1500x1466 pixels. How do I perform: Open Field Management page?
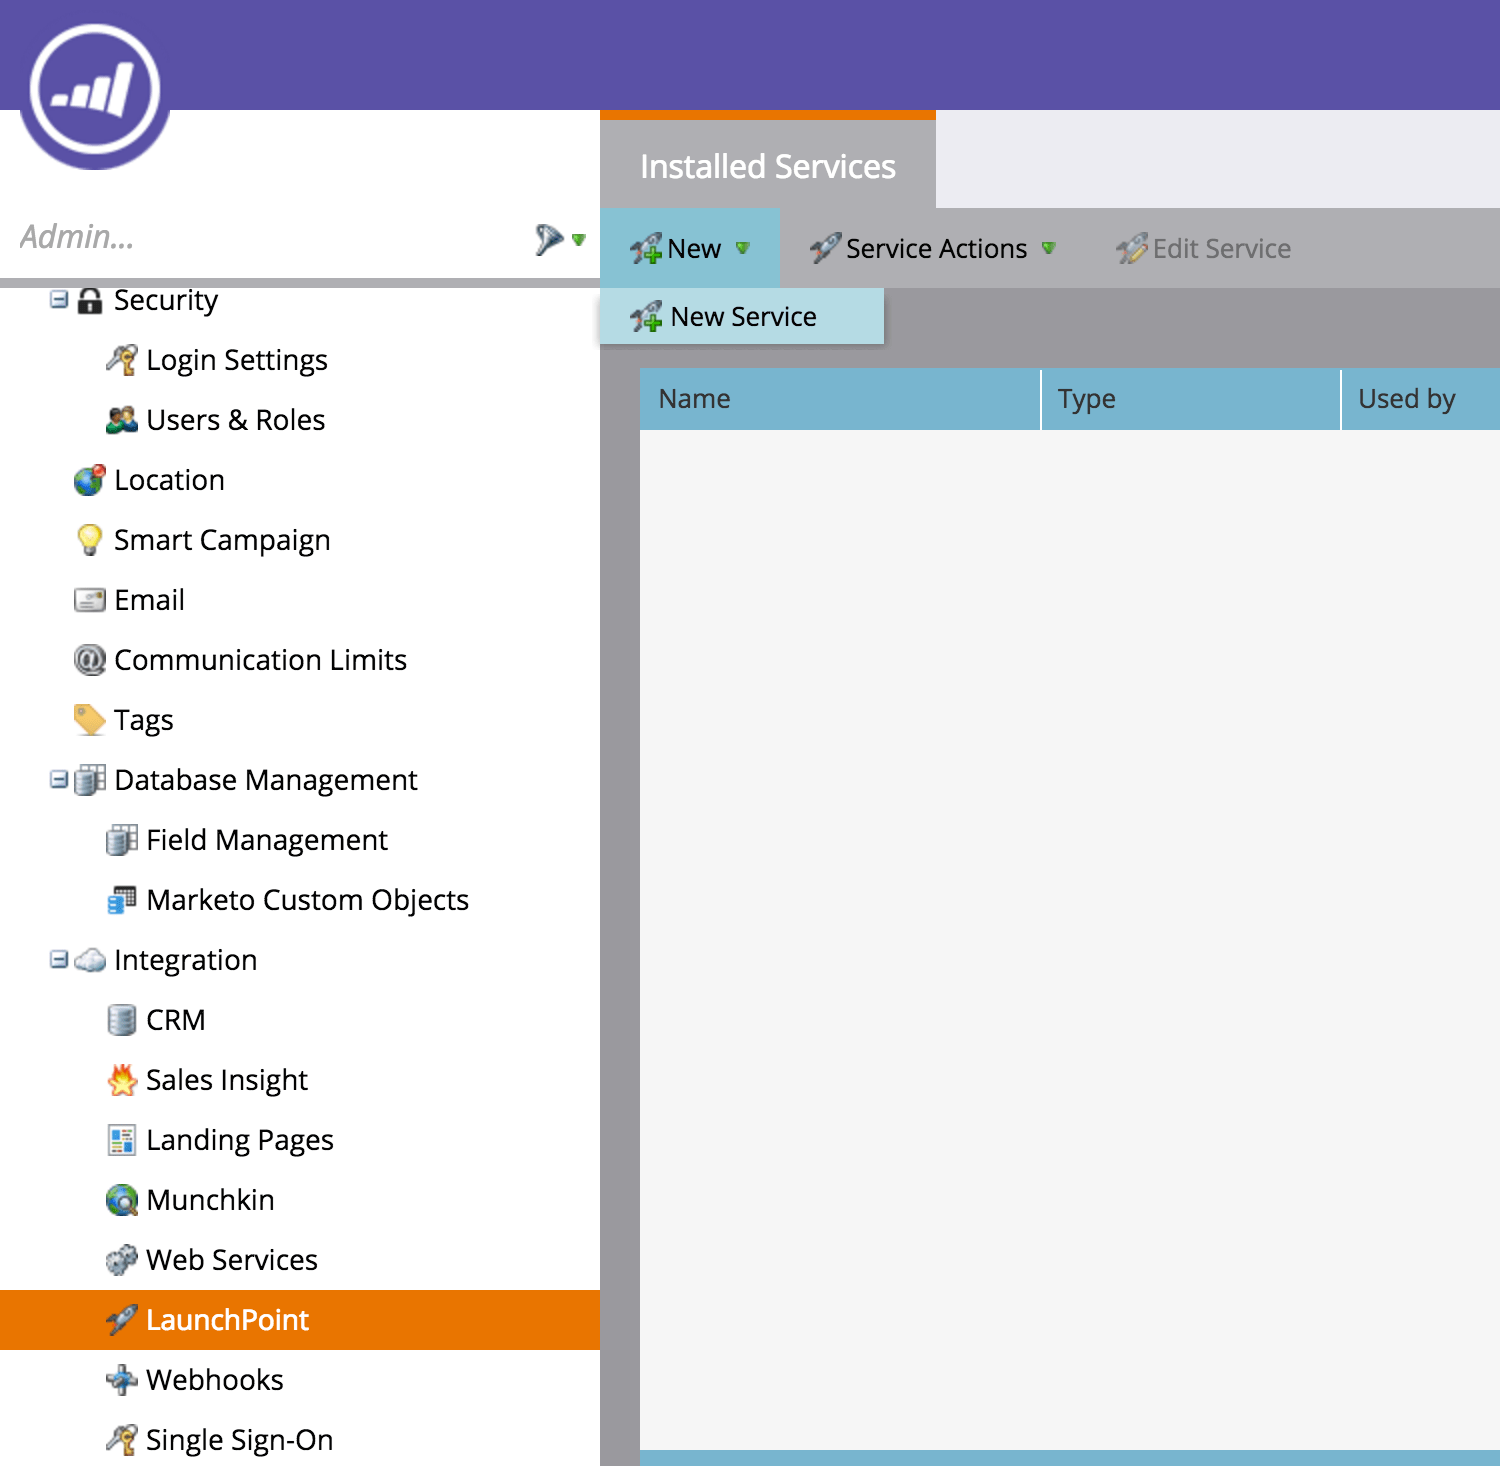click(266, 840)
